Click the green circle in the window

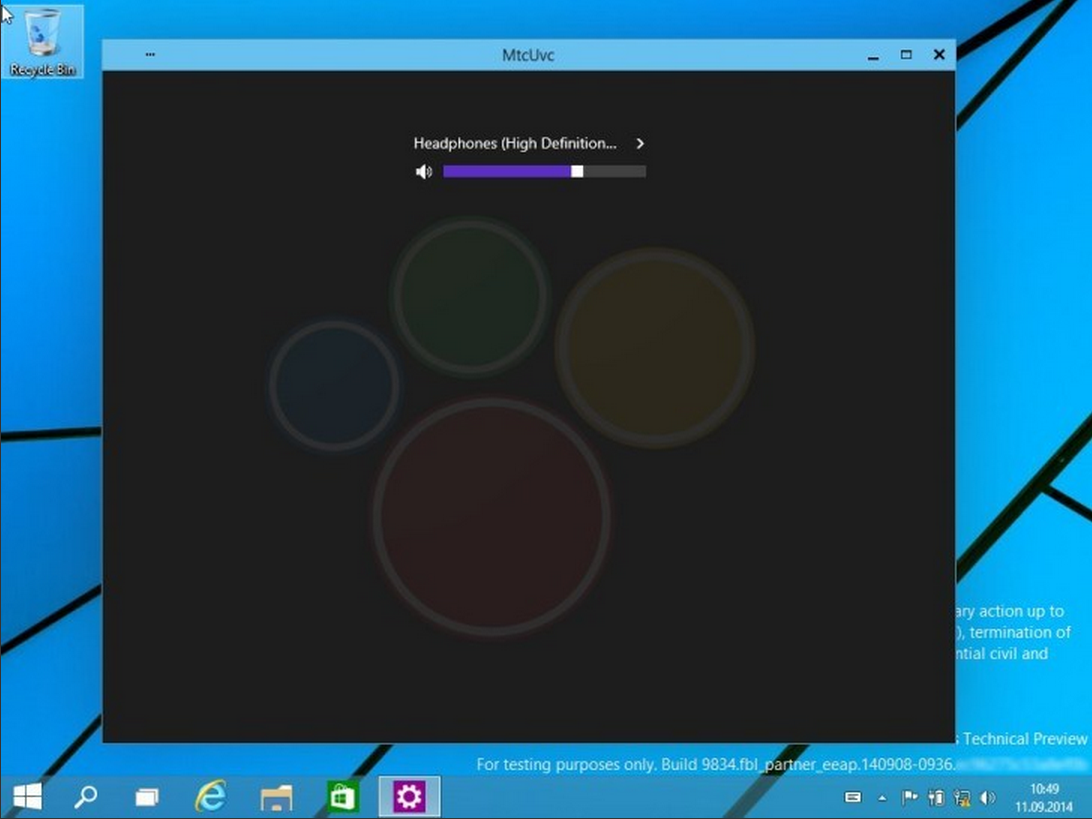(x=469, y=296)
